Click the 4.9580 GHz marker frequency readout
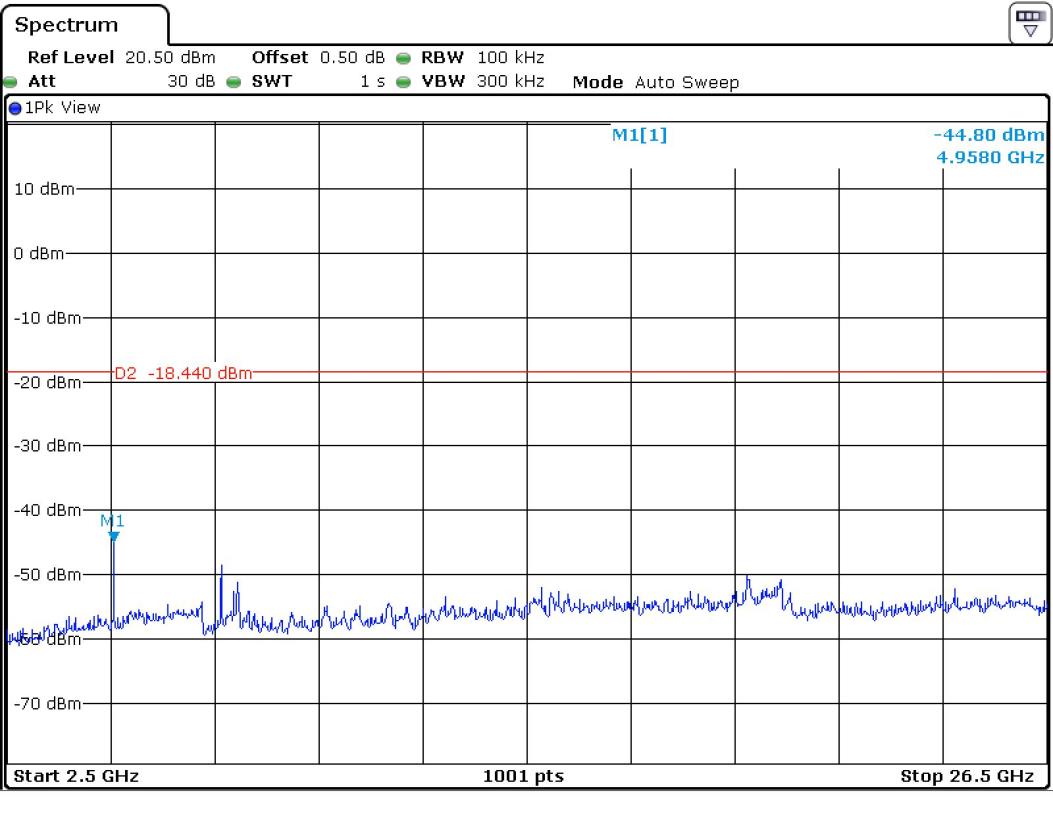This screenshot has height=820, width=1053. 991,157
